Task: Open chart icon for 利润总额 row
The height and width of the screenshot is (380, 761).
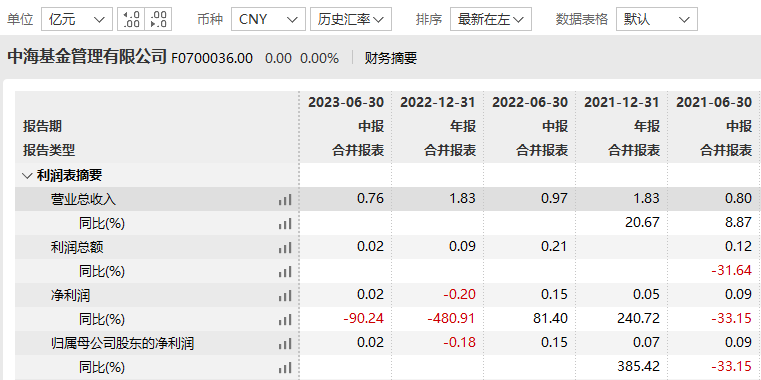Action: tap(285, 248)
